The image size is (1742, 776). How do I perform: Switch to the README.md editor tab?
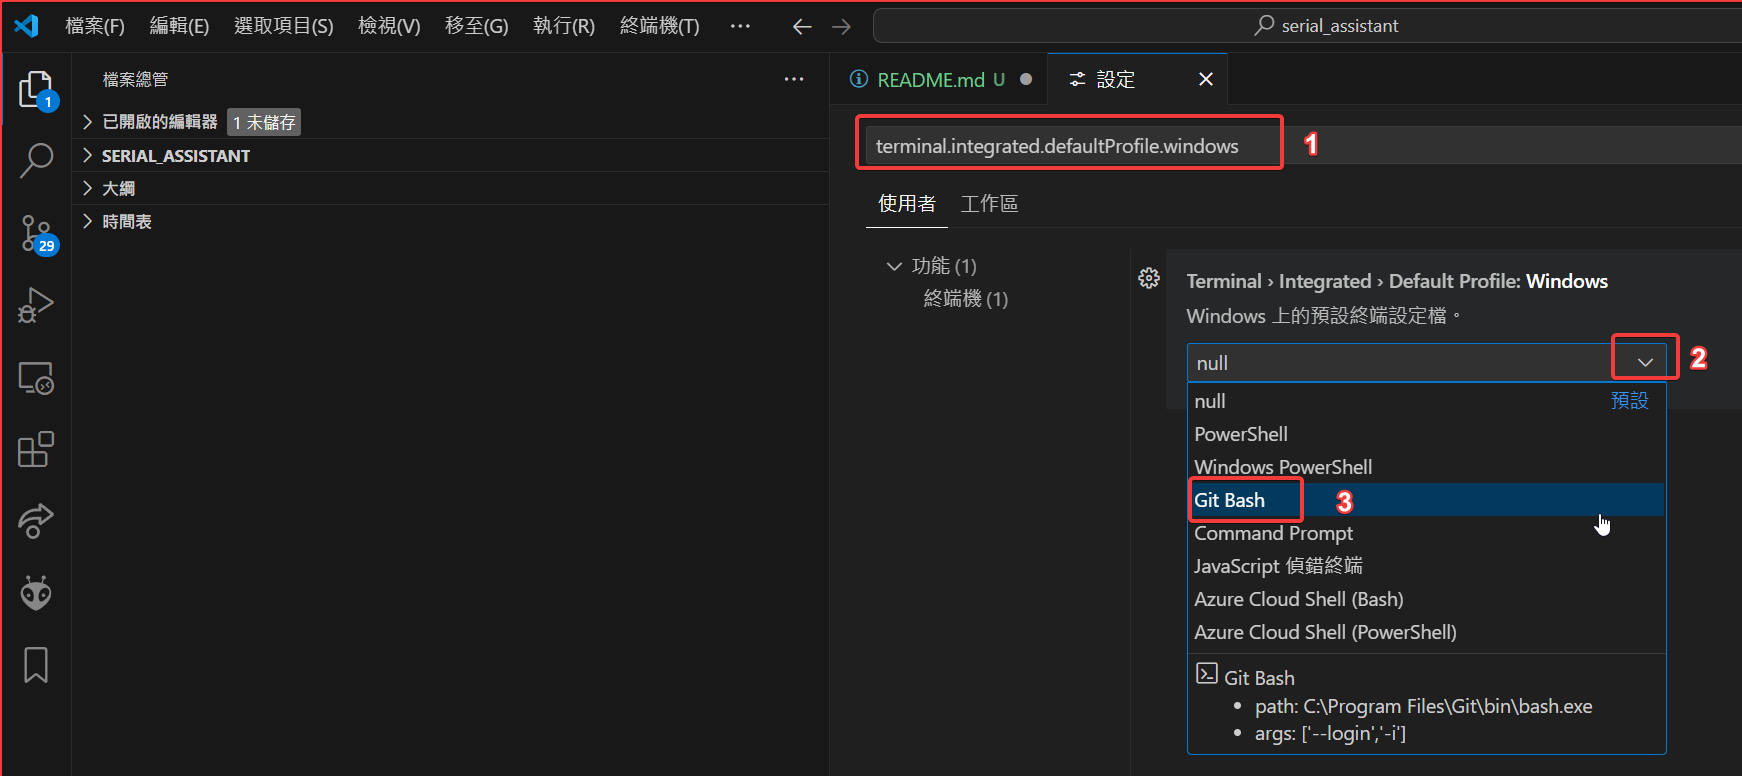[x=929, y=79]
